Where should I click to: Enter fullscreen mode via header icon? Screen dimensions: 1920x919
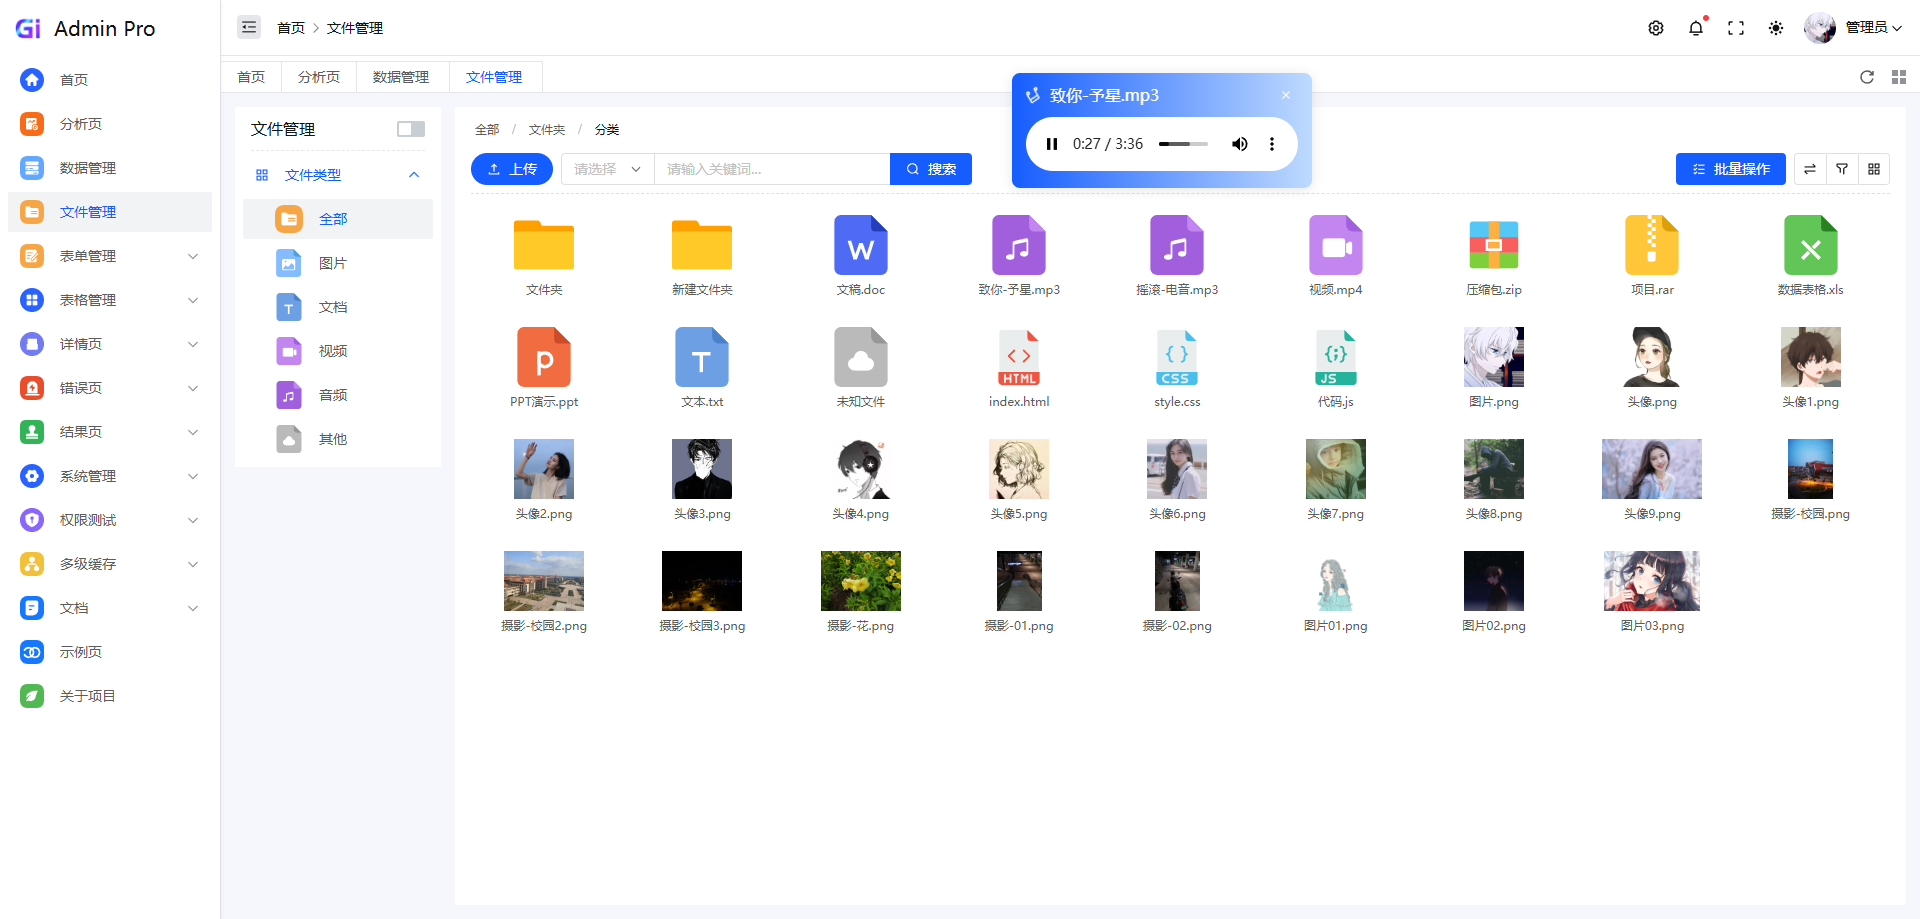coord(1735,28)
